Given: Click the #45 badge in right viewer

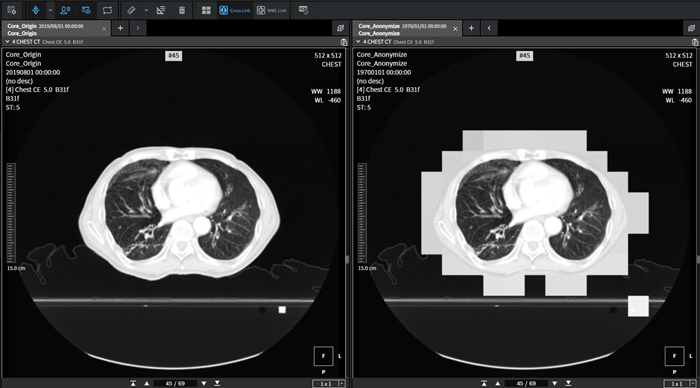Looking at the screenshot, I should (x=525, y=56).
